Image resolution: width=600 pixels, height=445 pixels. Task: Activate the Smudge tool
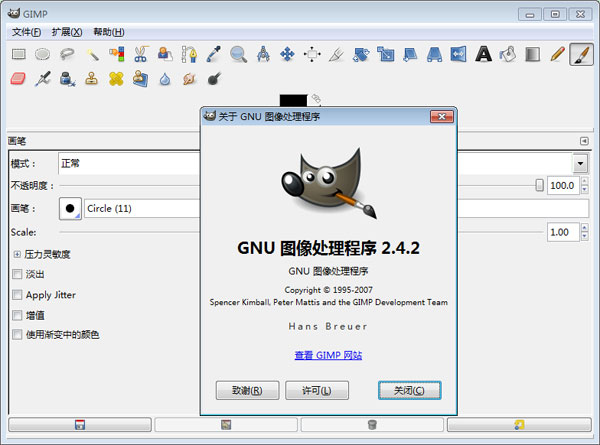(189, 79)
